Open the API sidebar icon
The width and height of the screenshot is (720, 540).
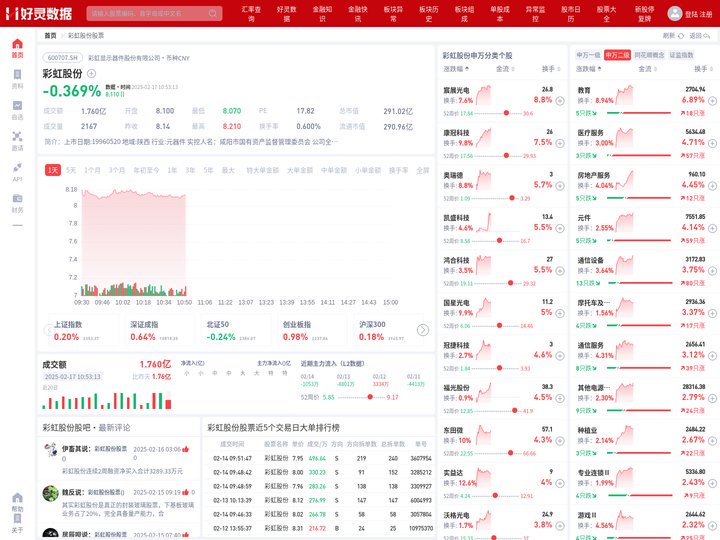click(17, 168)
